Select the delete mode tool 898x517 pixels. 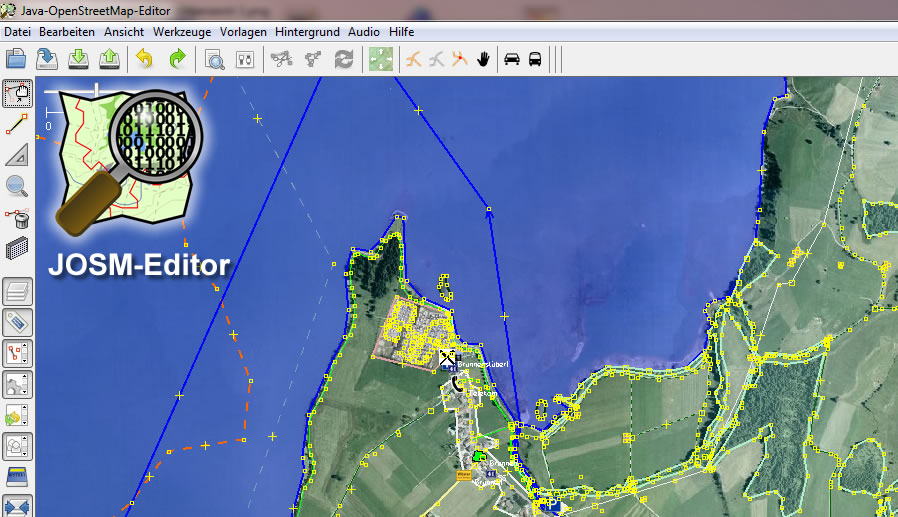point(17,217)
